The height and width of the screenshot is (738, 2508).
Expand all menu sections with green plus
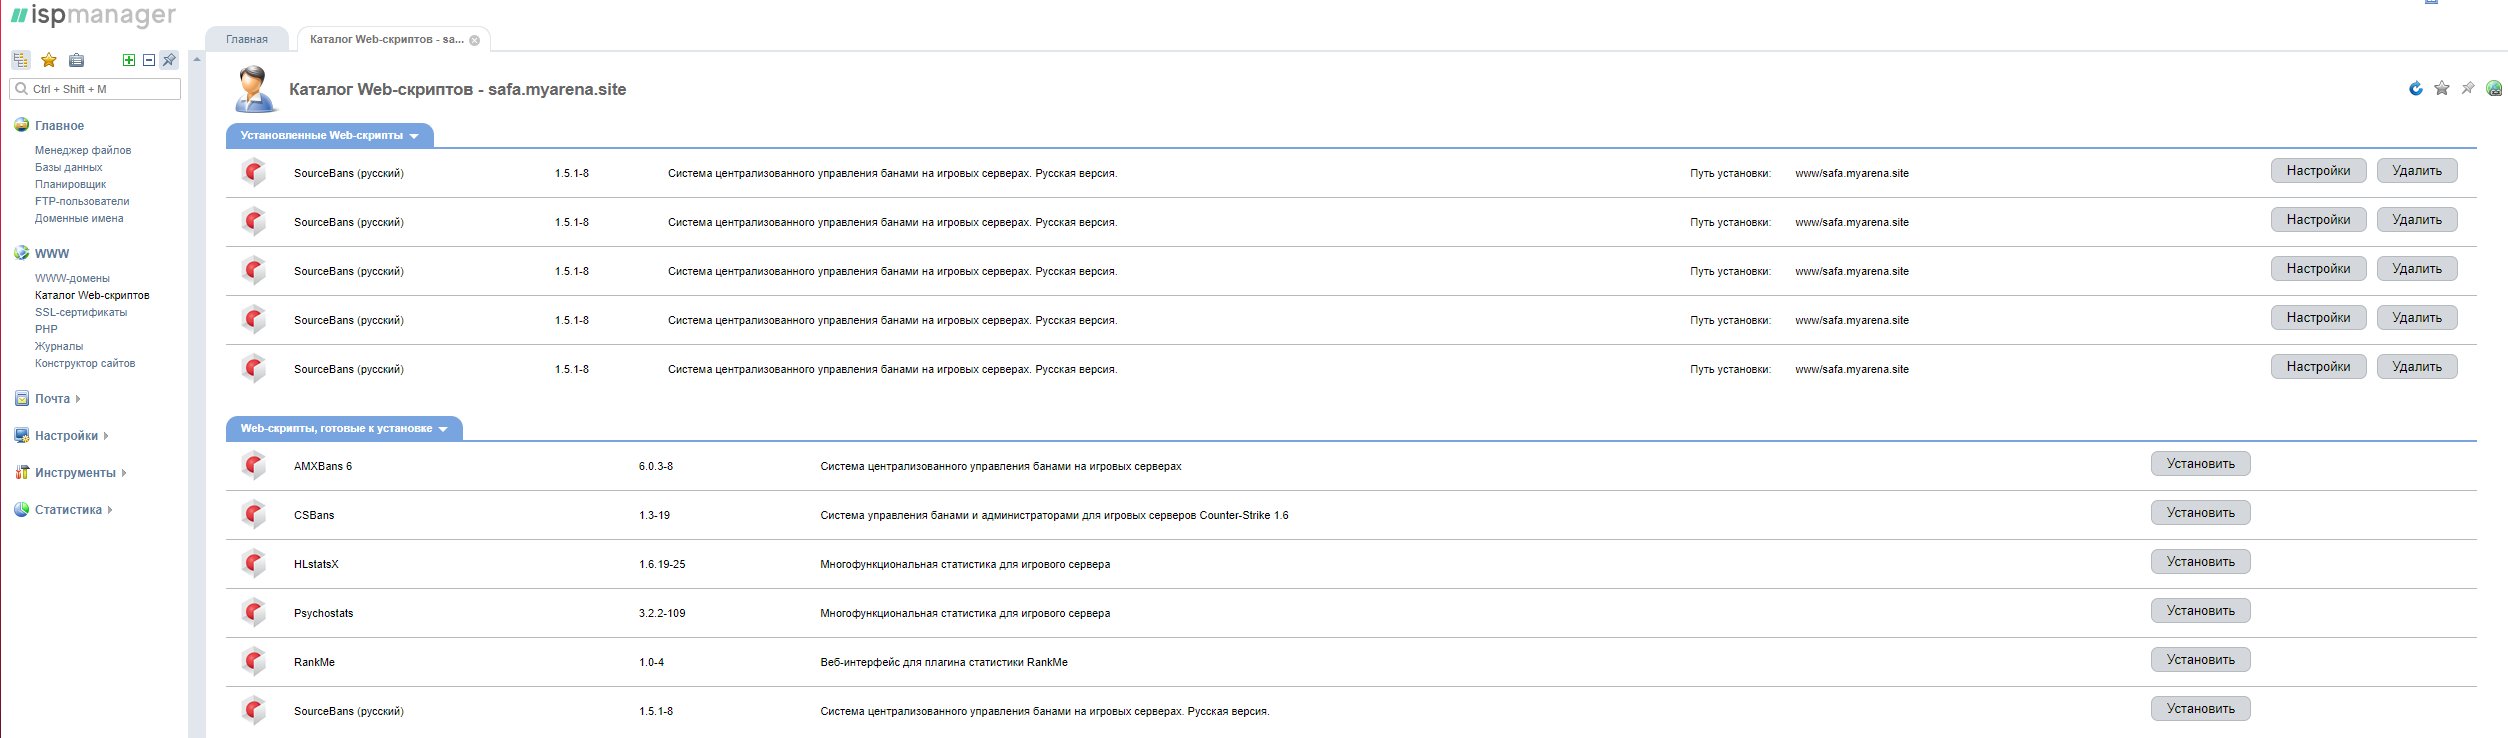(x=129, y=60)
